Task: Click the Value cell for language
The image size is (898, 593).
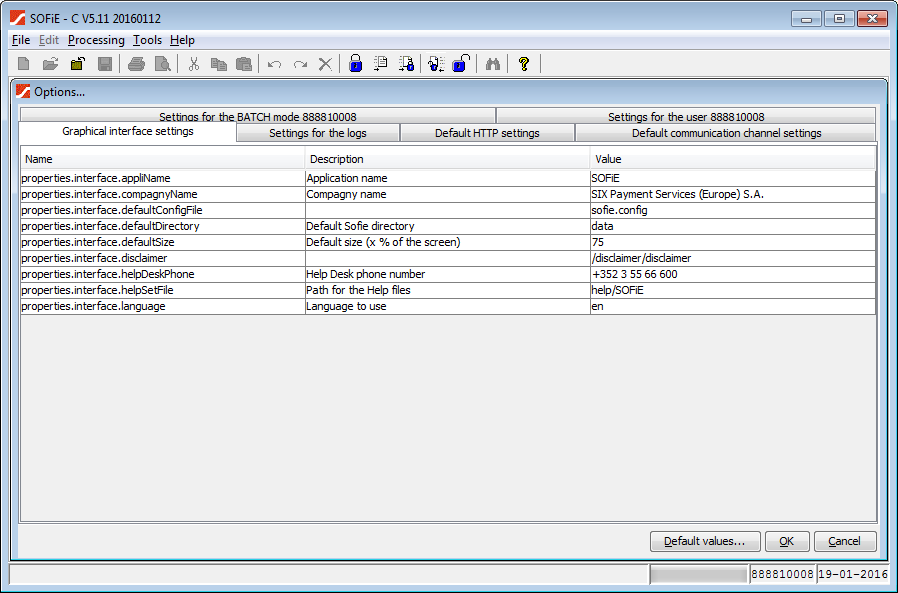Action: pos(732,306)
